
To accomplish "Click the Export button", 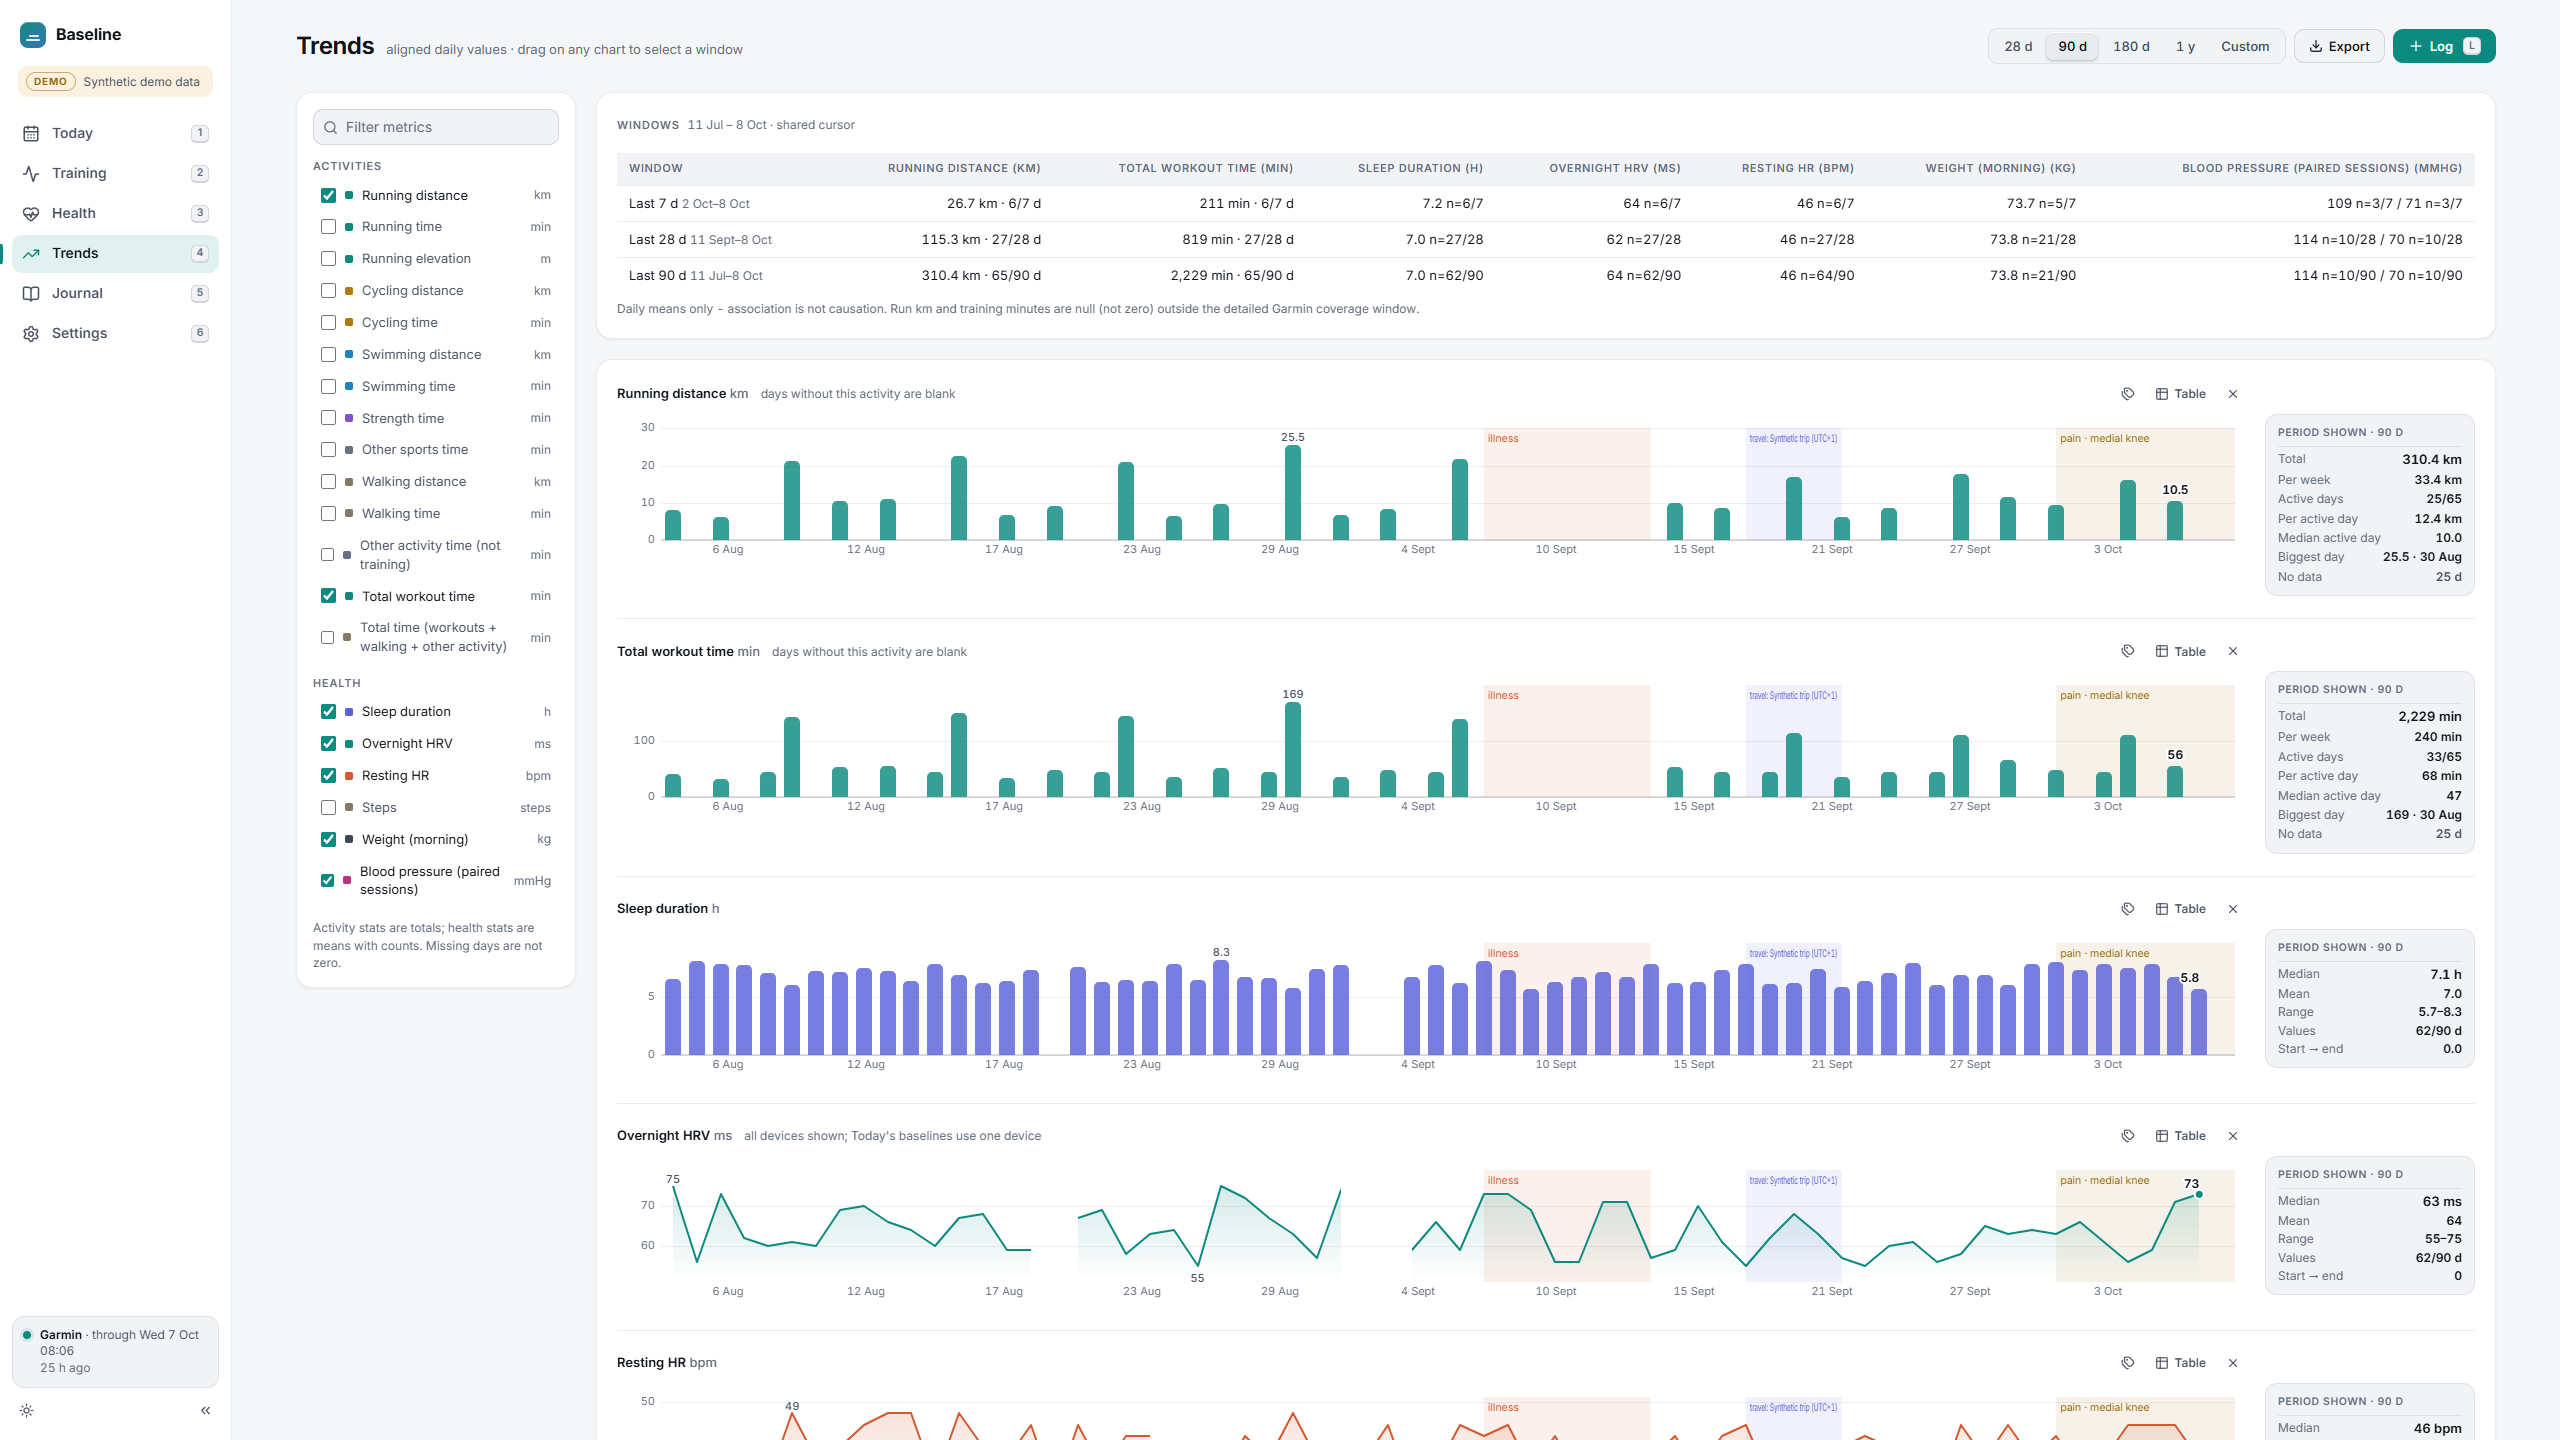I will tap(2339, 46).
